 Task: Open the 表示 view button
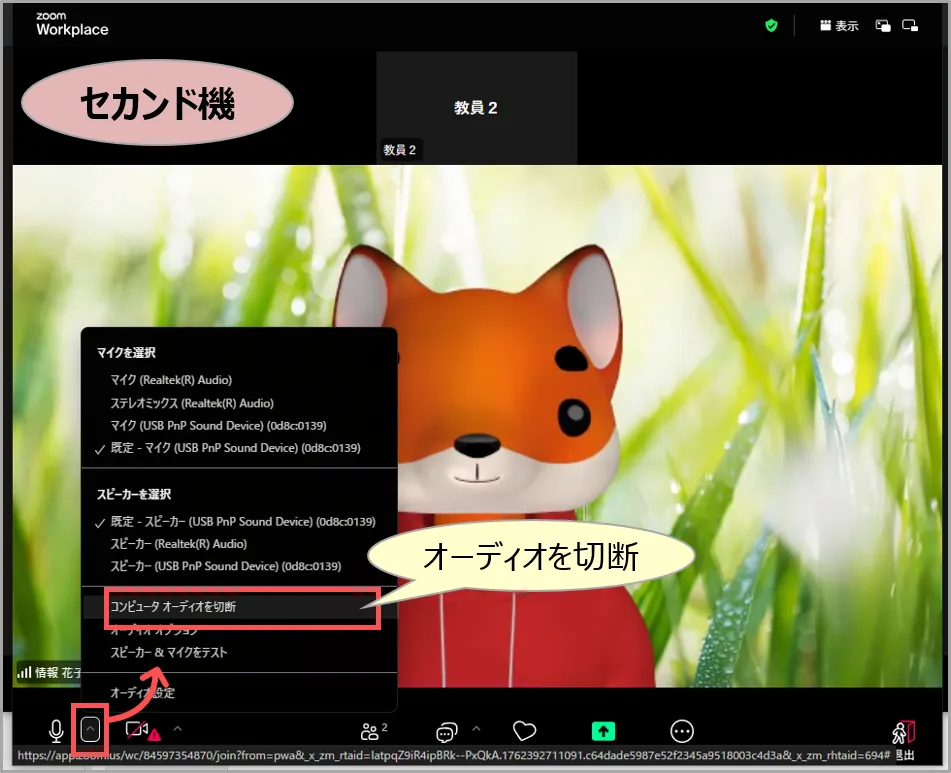(838, 26)
